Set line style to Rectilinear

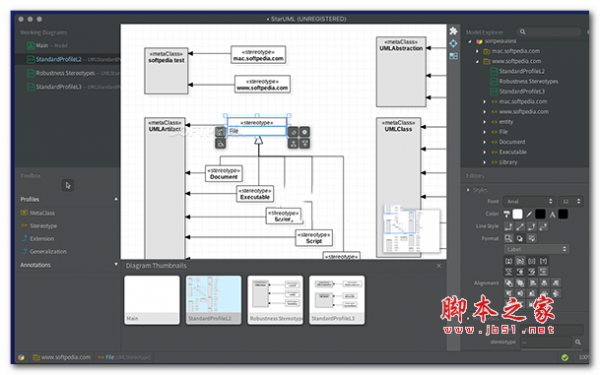[x=508, y=227]
